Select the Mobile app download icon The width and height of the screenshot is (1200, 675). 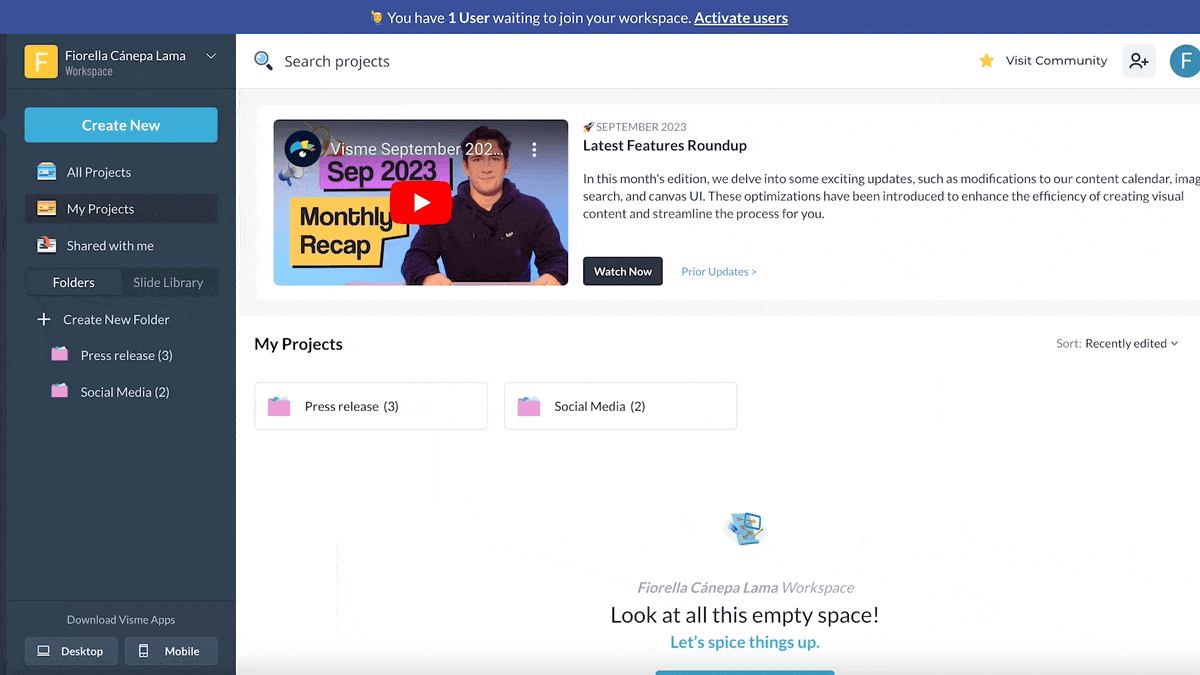coord(145,651)
